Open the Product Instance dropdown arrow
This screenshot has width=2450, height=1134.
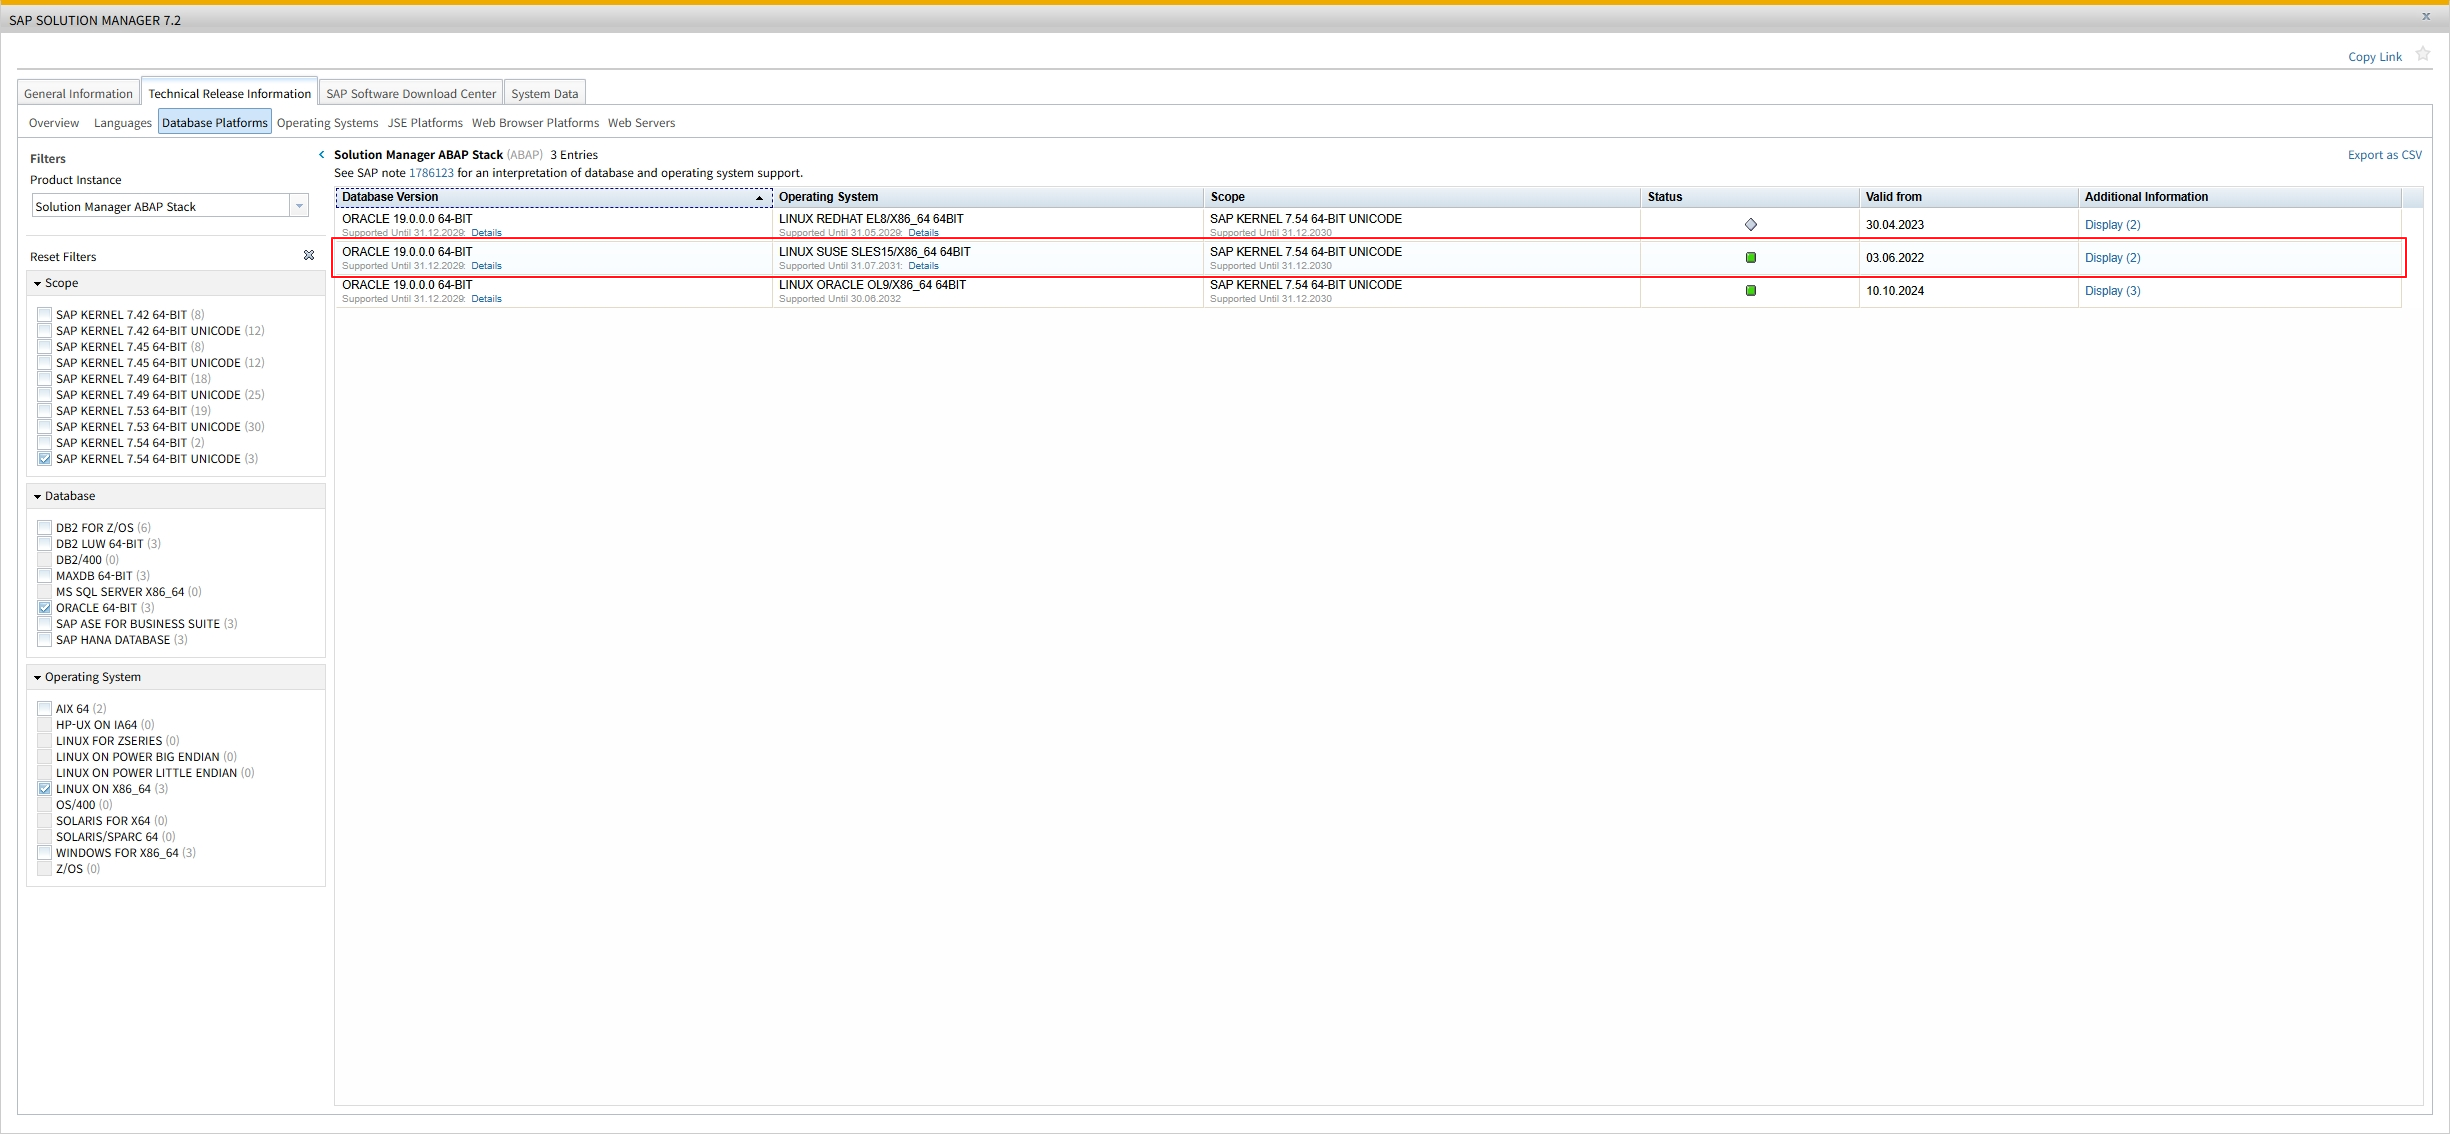coord(299,206)
